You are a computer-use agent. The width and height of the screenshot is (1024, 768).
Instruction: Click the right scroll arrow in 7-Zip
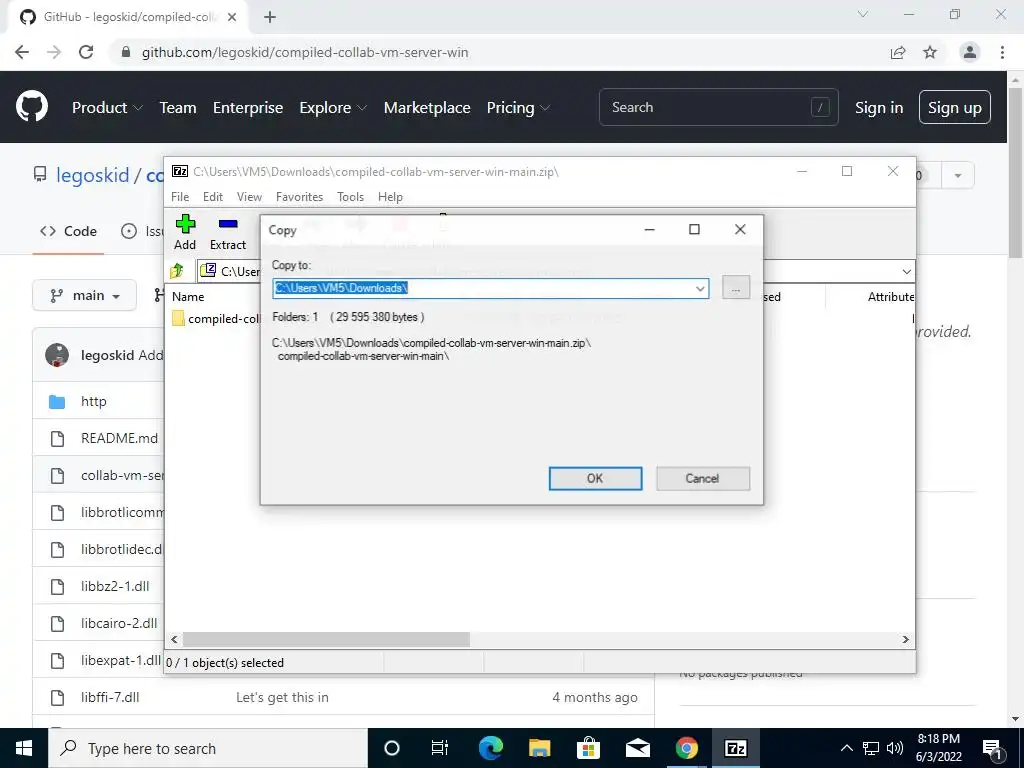tap(905, 639)
